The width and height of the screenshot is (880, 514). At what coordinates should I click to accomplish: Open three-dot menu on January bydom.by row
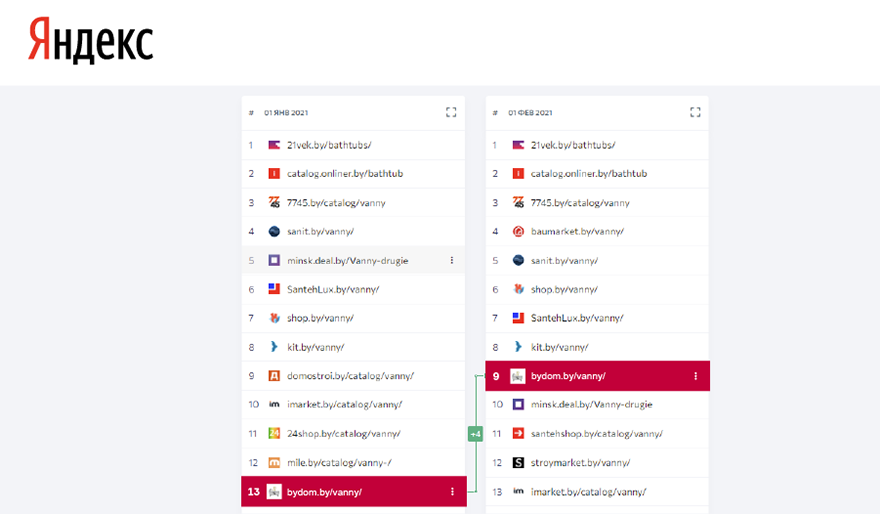pyautogui.click(x=452, y=492)
